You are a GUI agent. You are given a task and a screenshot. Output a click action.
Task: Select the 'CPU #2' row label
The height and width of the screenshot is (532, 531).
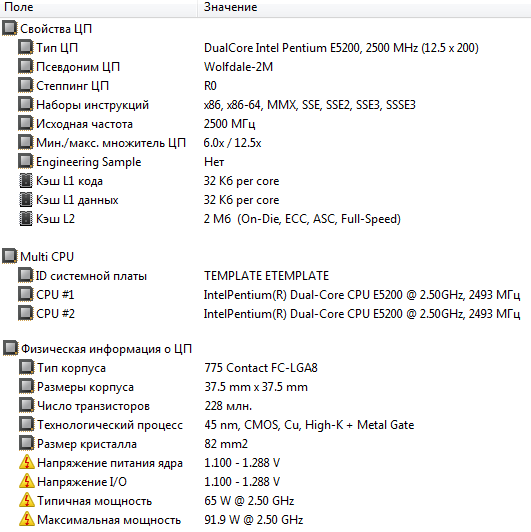(55, 314)
